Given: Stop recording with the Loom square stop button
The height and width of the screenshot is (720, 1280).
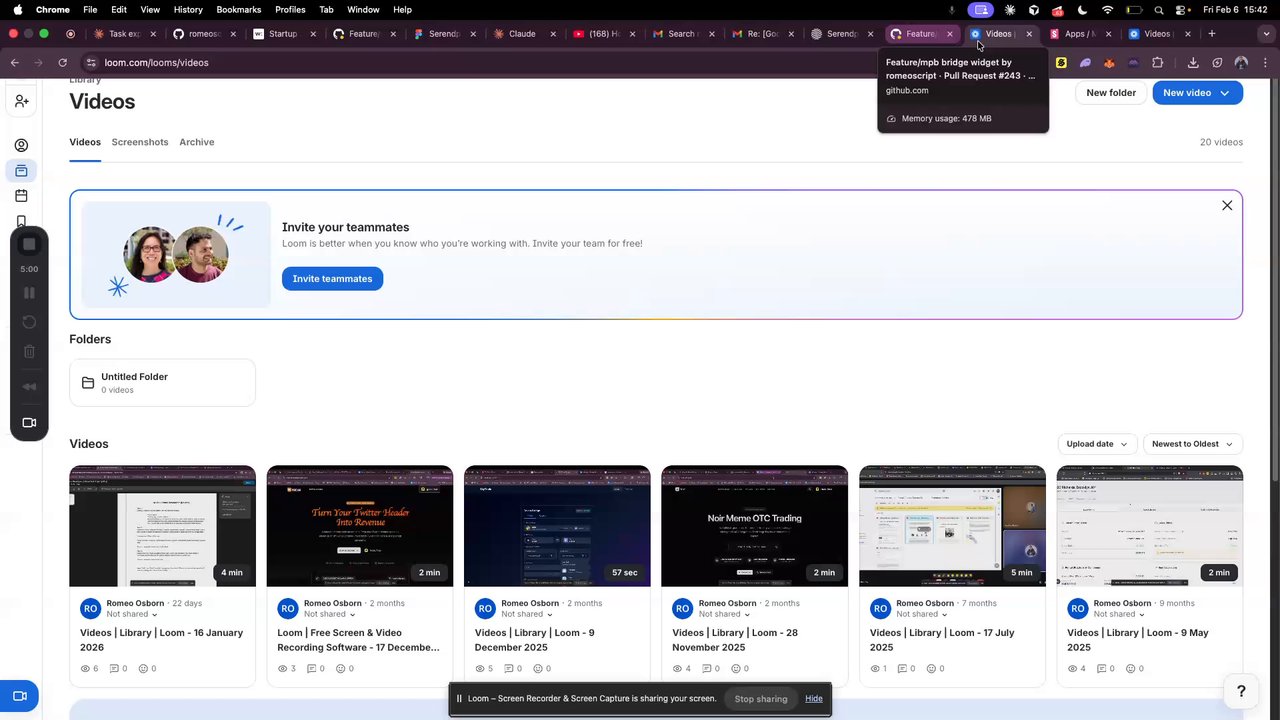Looking at the screenshot, I should pos(29,244).
